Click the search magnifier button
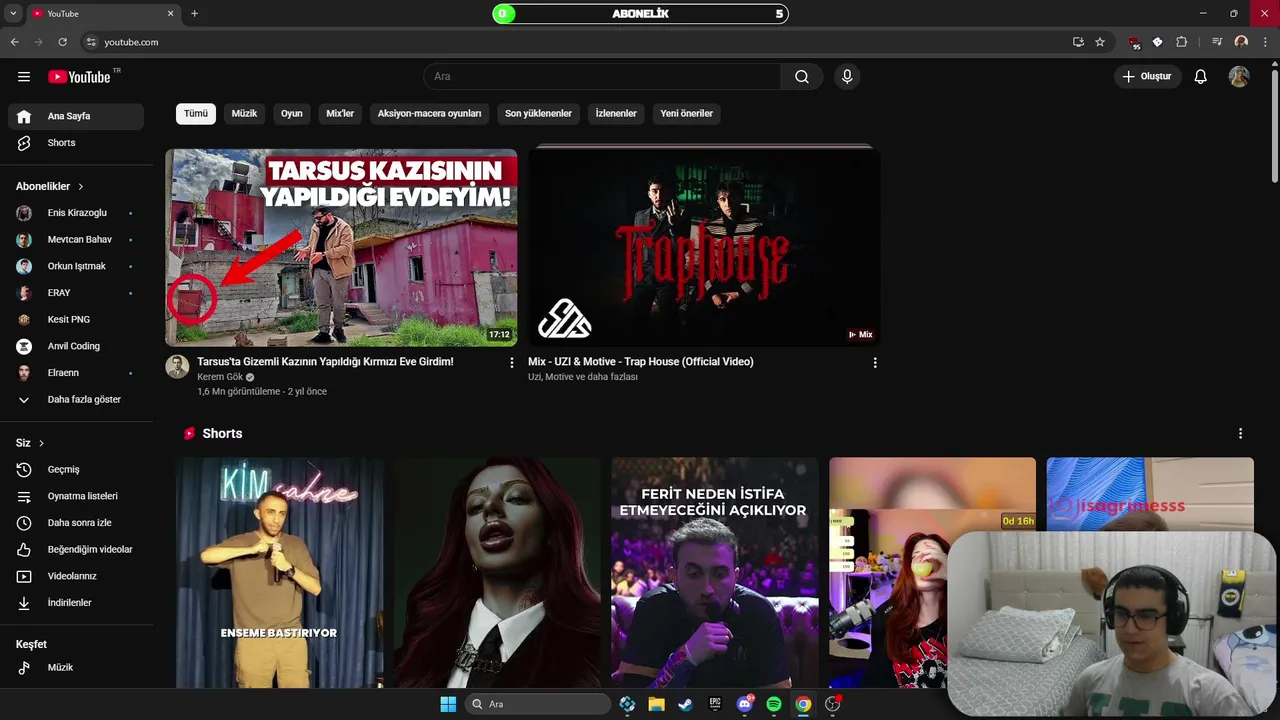The image size is (1280, 720). (802, 77)
